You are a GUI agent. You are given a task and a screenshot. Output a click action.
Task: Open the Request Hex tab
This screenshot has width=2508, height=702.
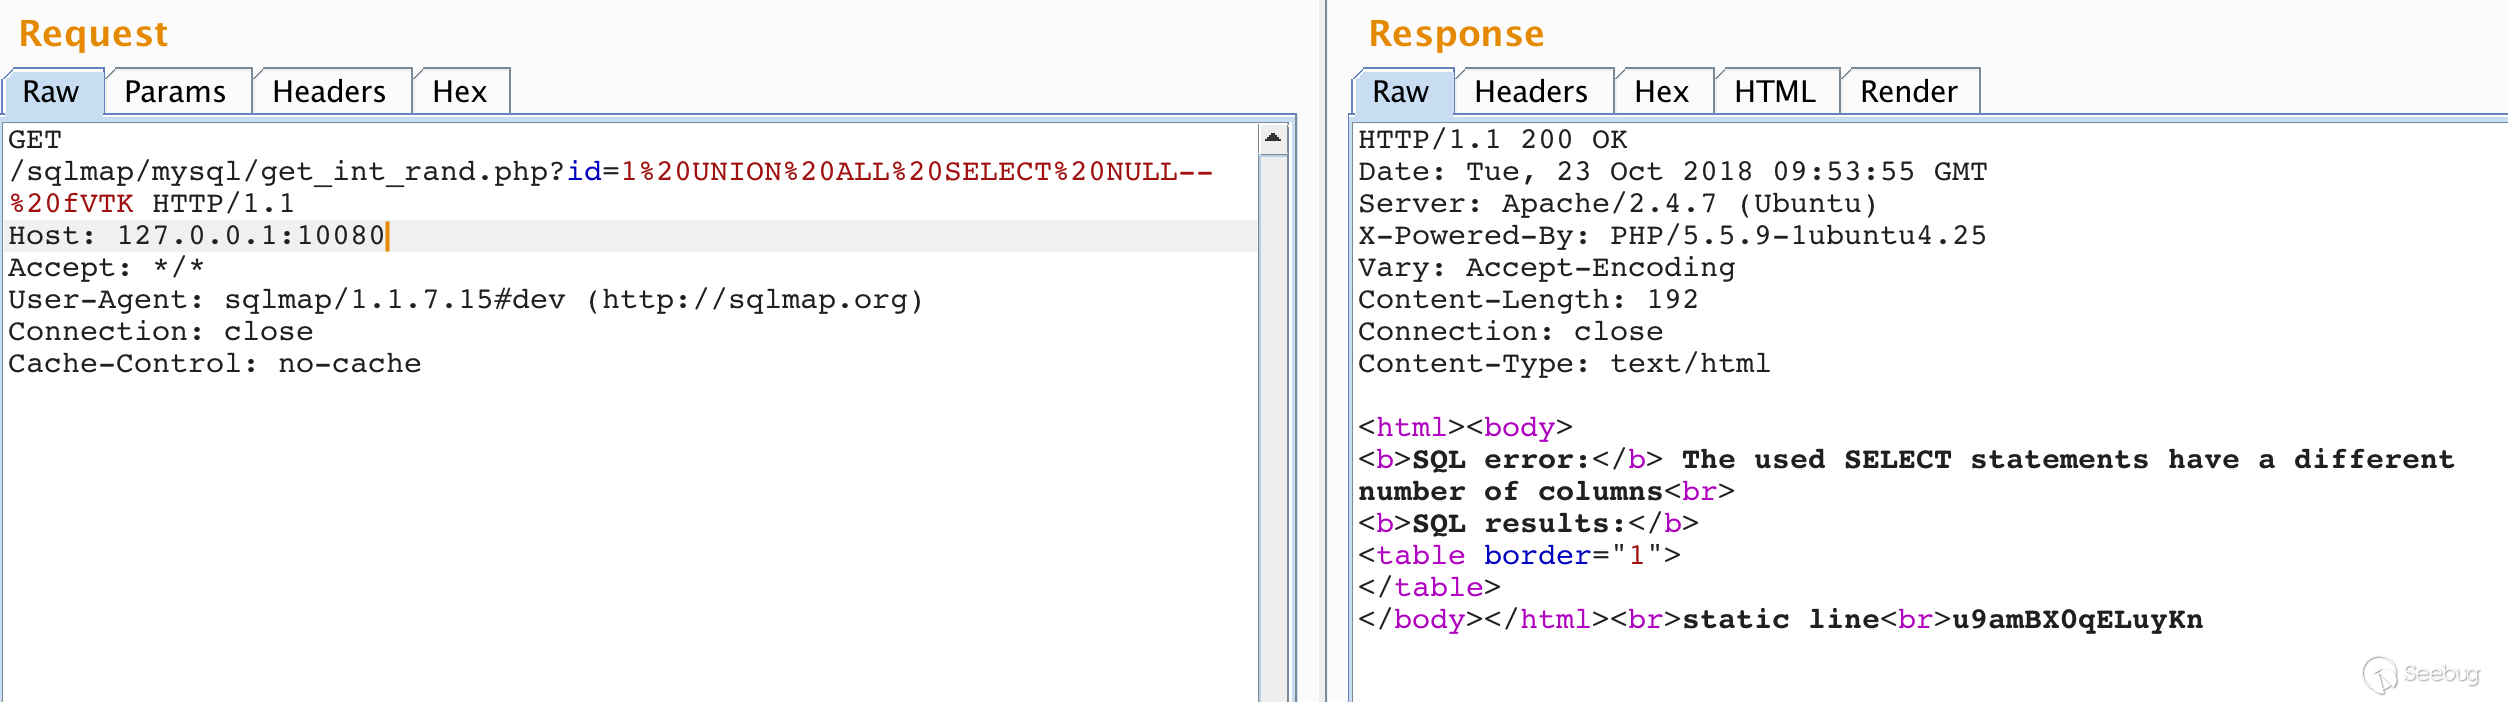tap(460, 92)
